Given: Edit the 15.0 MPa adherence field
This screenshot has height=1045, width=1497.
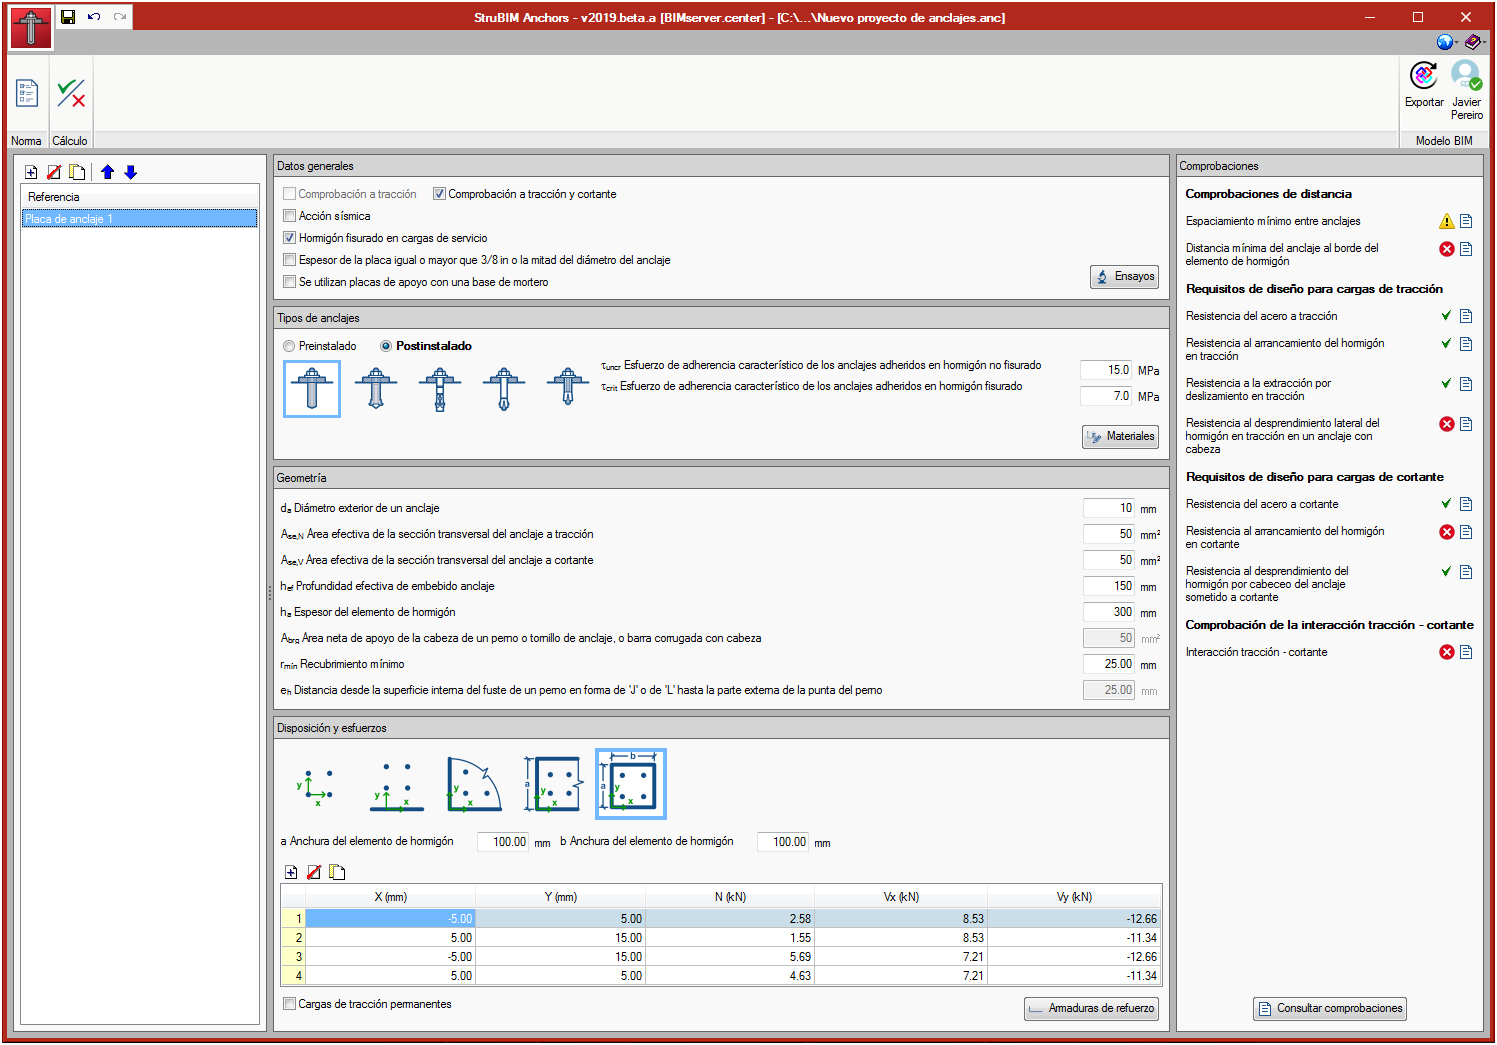Looking at the screenshot, I should pyautogui.click(x=1106, y=370).
